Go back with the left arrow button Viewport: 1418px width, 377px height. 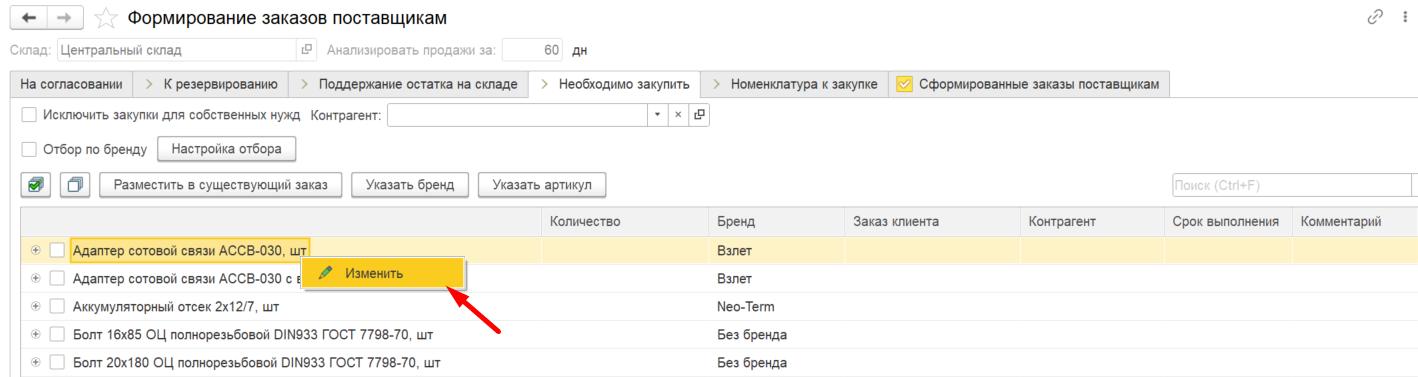pyautogui.click(x=28, y=18)
